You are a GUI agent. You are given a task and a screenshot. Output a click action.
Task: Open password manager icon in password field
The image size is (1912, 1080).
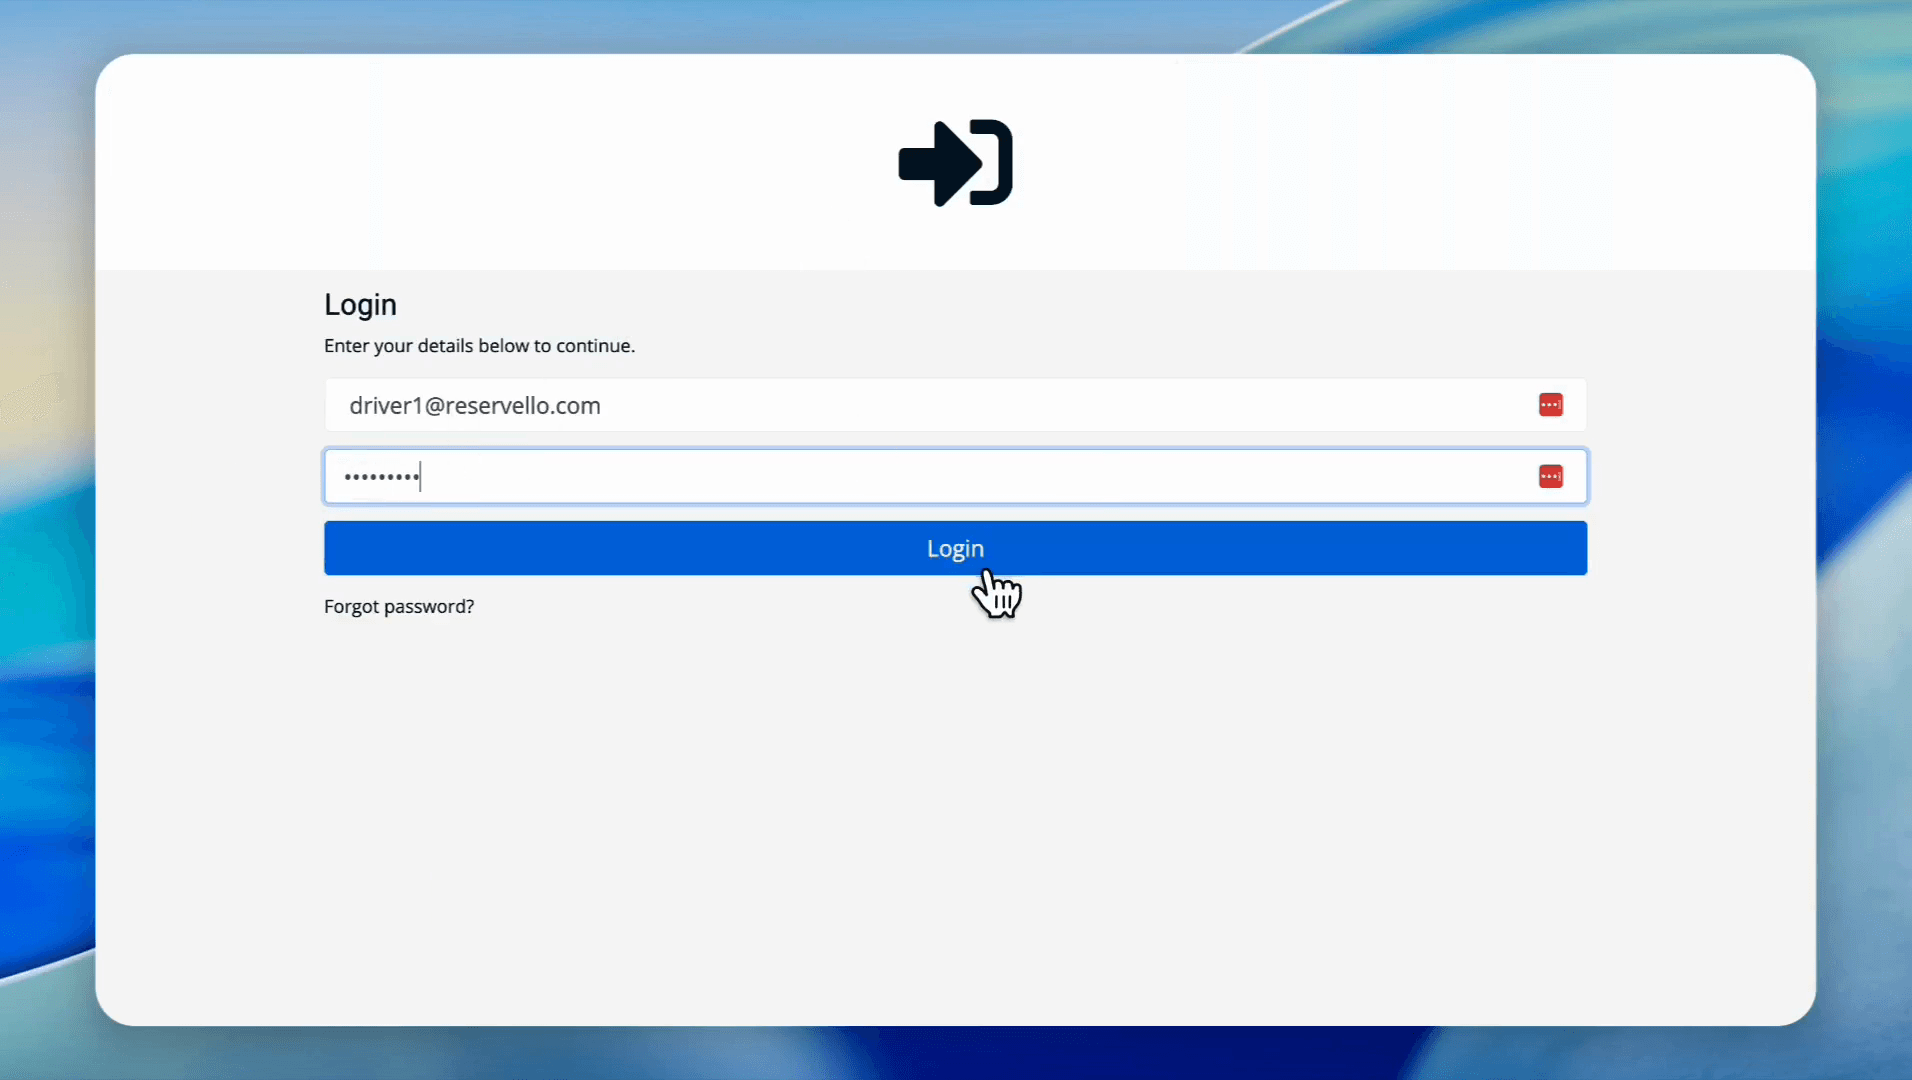[x=1550, y=476]
